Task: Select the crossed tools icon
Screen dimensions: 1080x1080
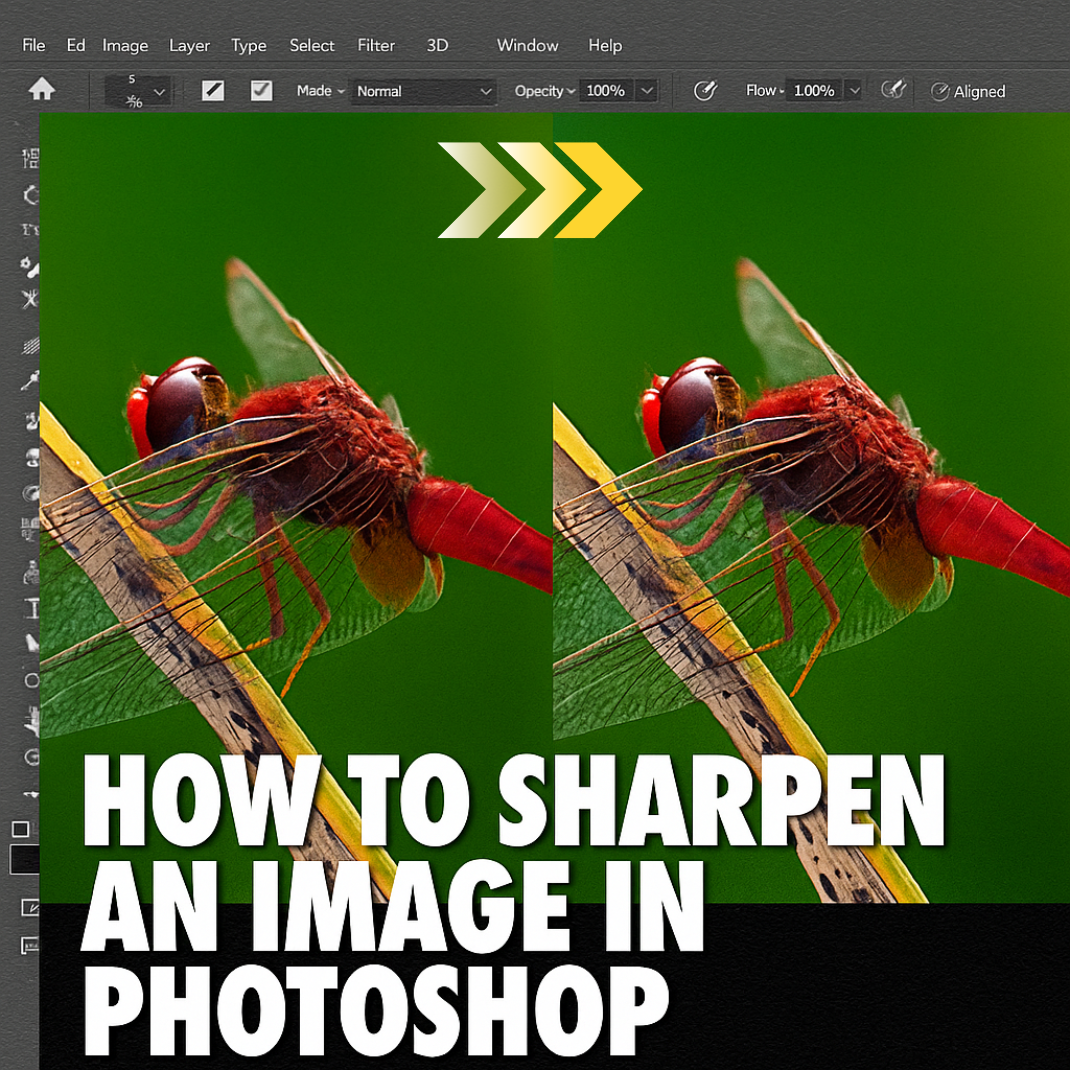Action: pyautogui.click(x=30, y=299)
